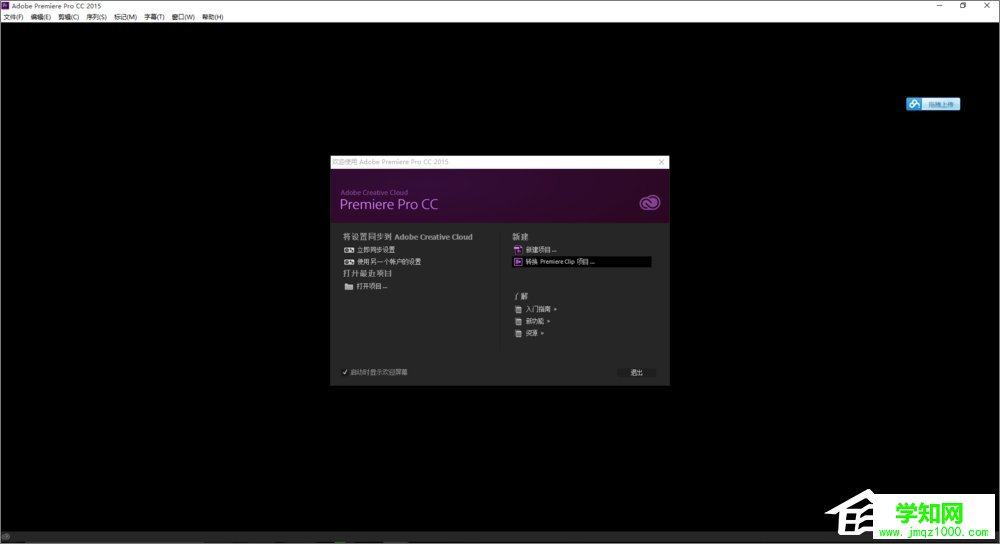This screenshot has height=544, width=1000.
Task: Click the 拖拽上传 upload button
Action: 941,104
